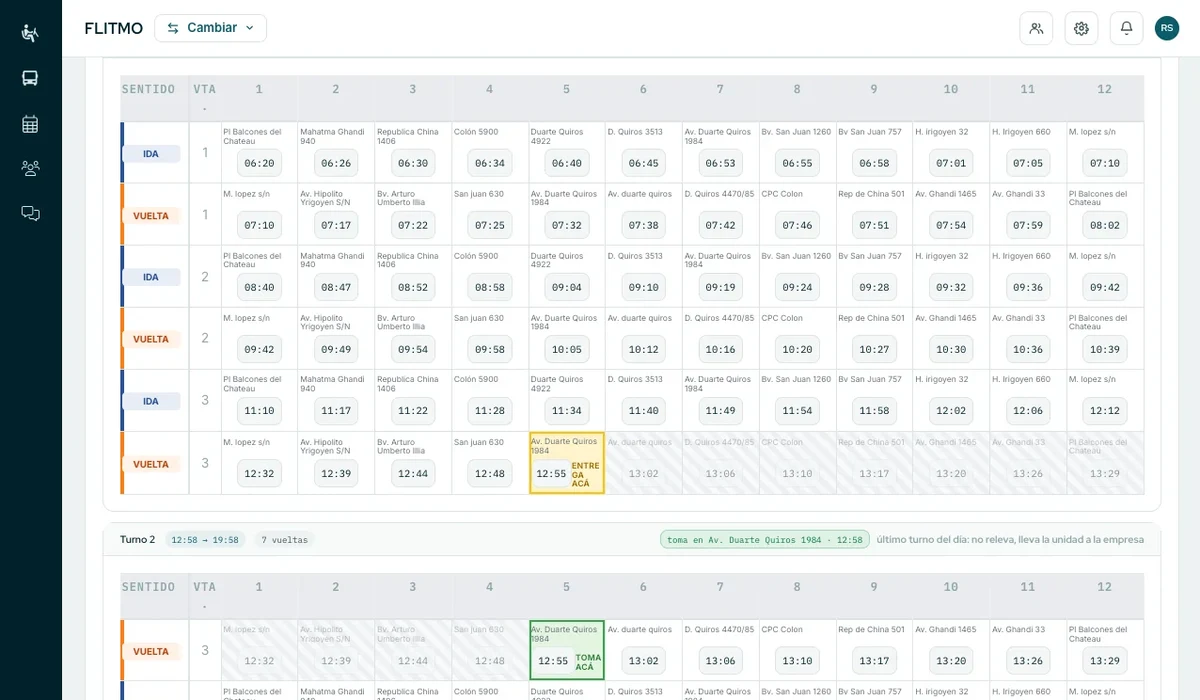The width and height of the screenshot is (1200, 700).
Task: Select IDA badge of the 08:40 row
Action: coord(151,277)
